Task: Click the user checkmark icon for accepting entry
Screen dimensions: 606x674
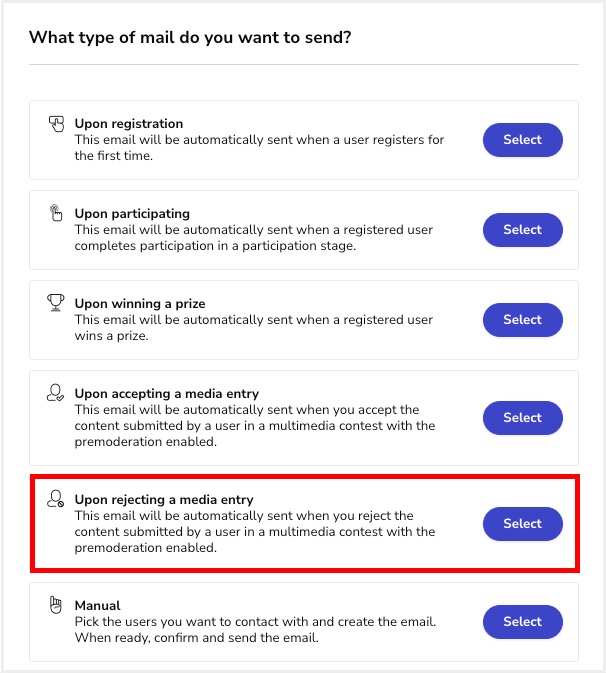Action: [55, 393]
